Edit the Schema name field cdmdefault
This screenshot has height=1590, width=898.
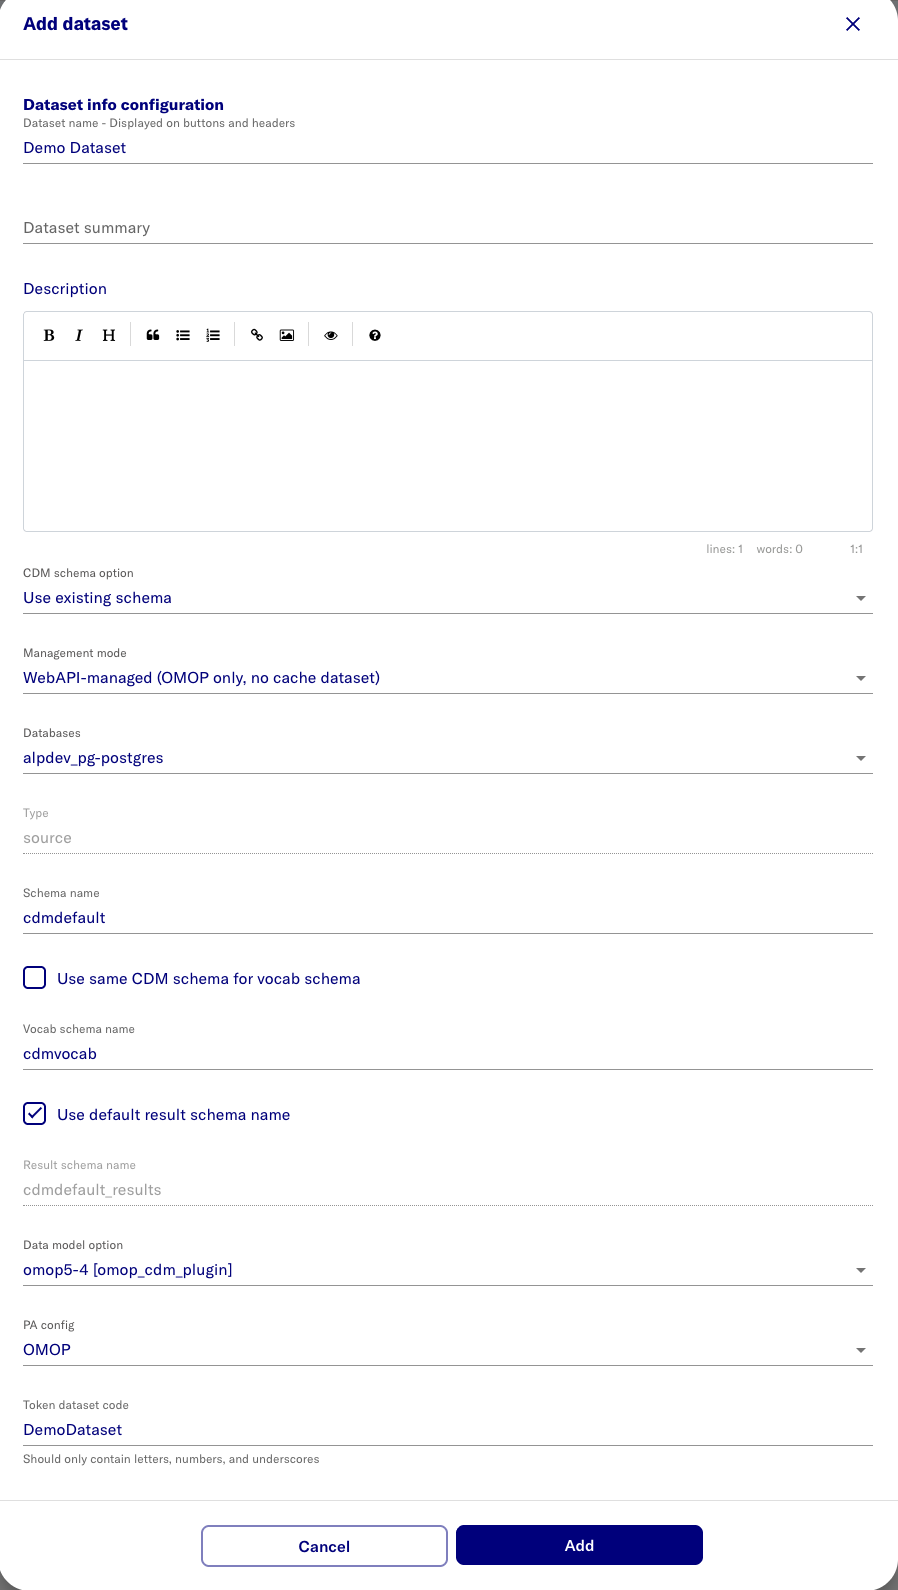click(x=448, y=918)
